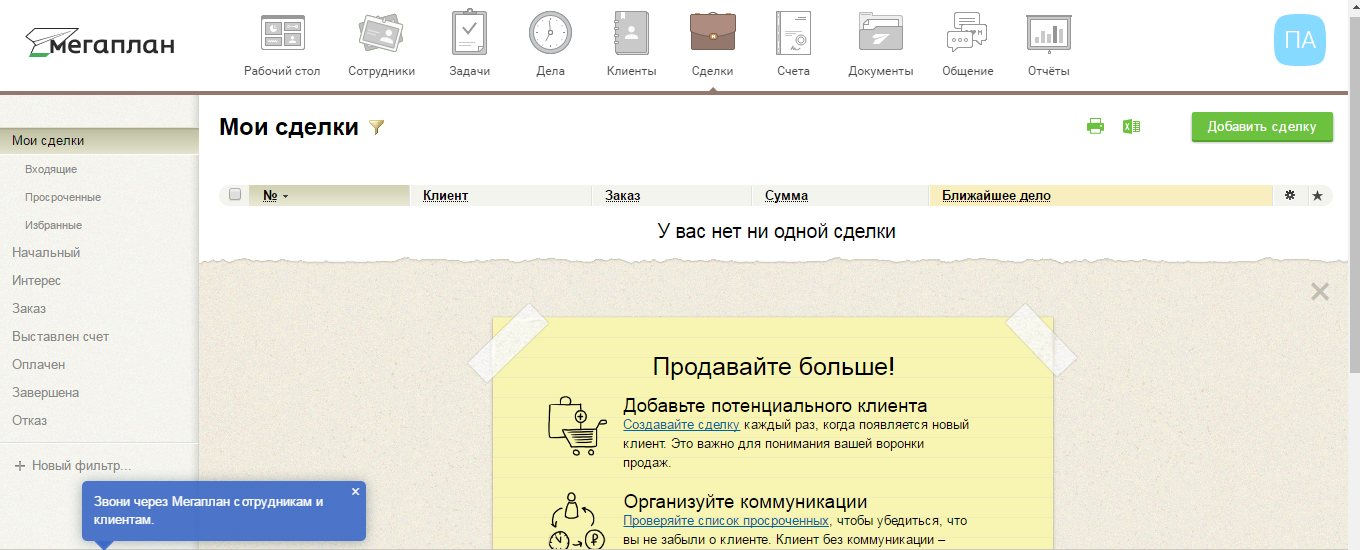The height and width of the screenshot is (550, 1360).
Task: Select Оплачен stage filter
Action: pos(38,365)
